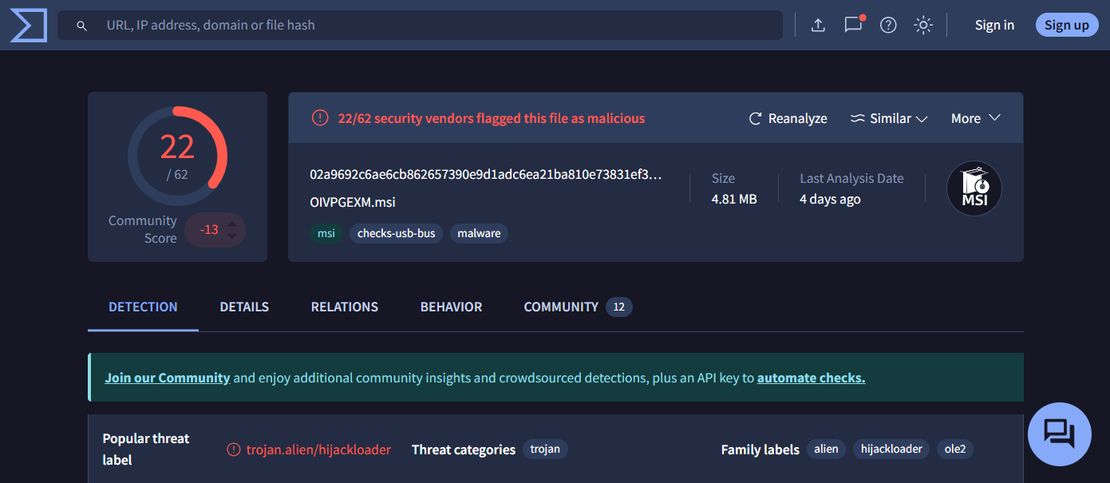Select the checks-usb-bus tag
This screenshot has height=483, width=1110.
pyautogui.click(x=396, y=233)
